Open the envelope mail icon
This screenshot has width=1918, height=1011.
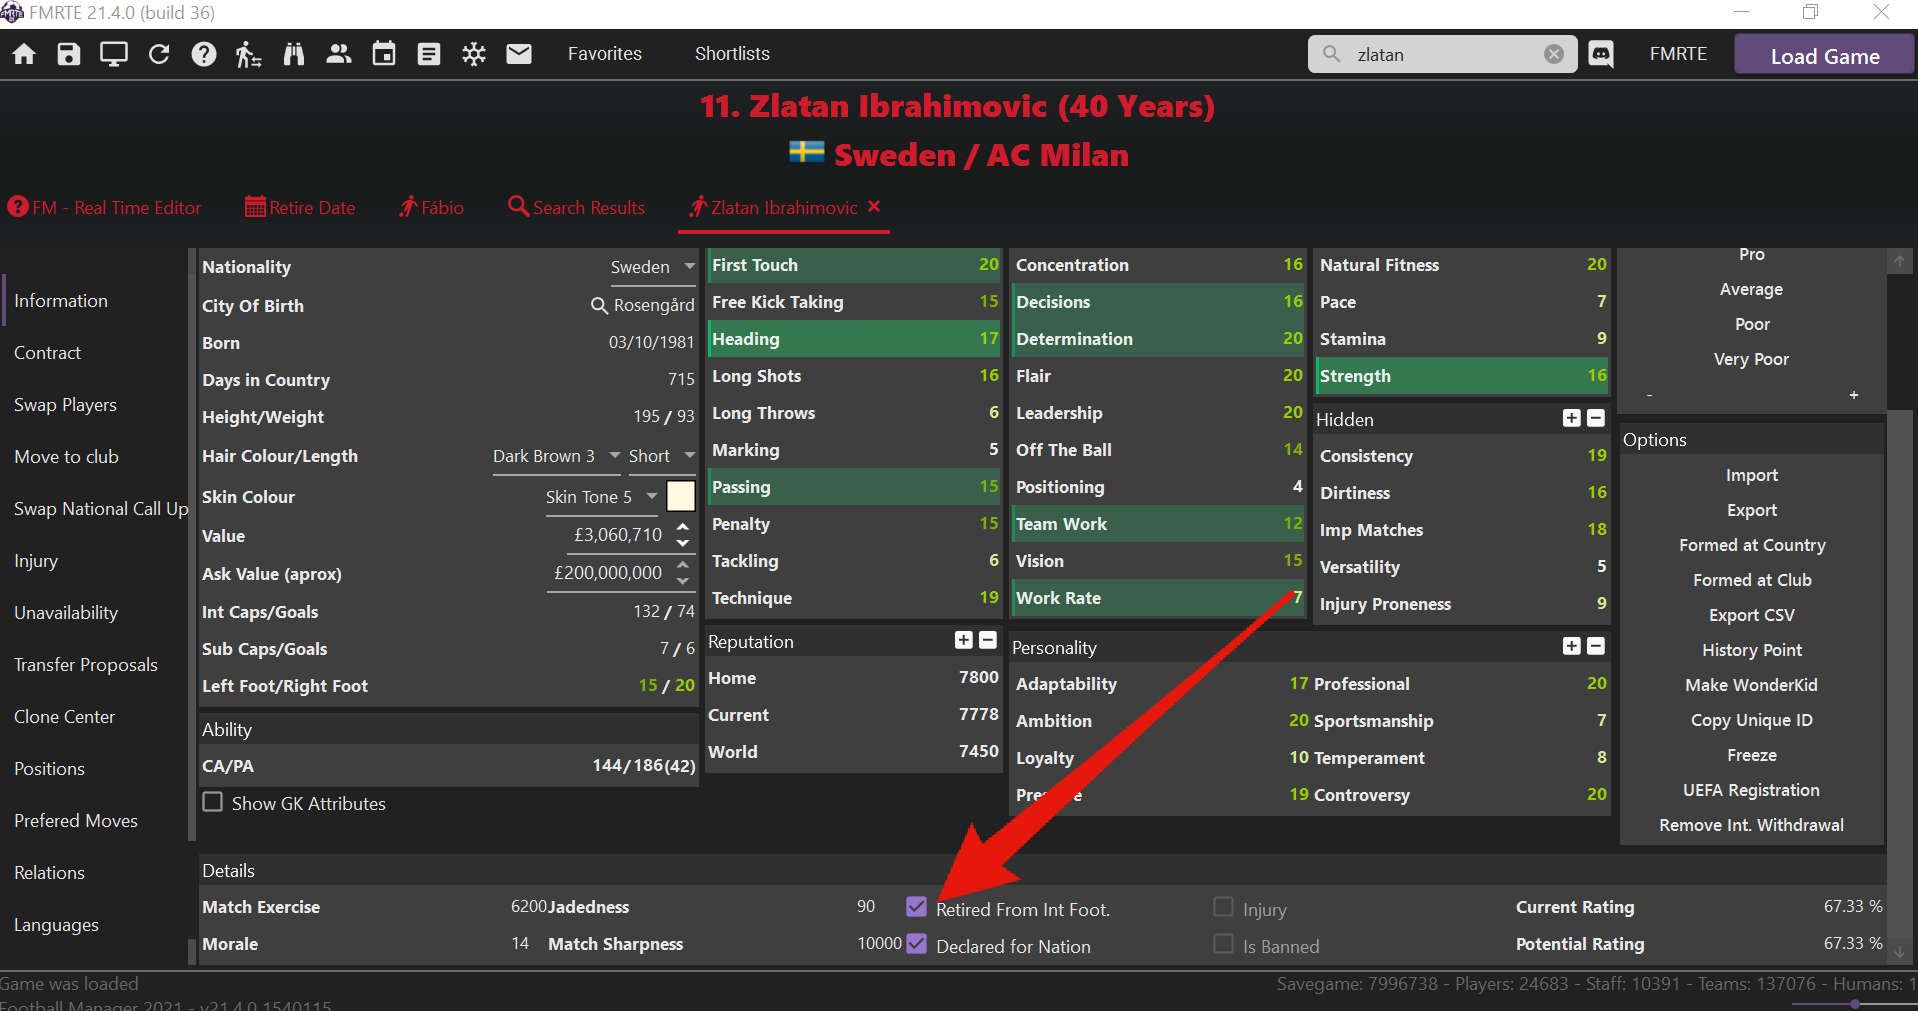coord(519,54)
